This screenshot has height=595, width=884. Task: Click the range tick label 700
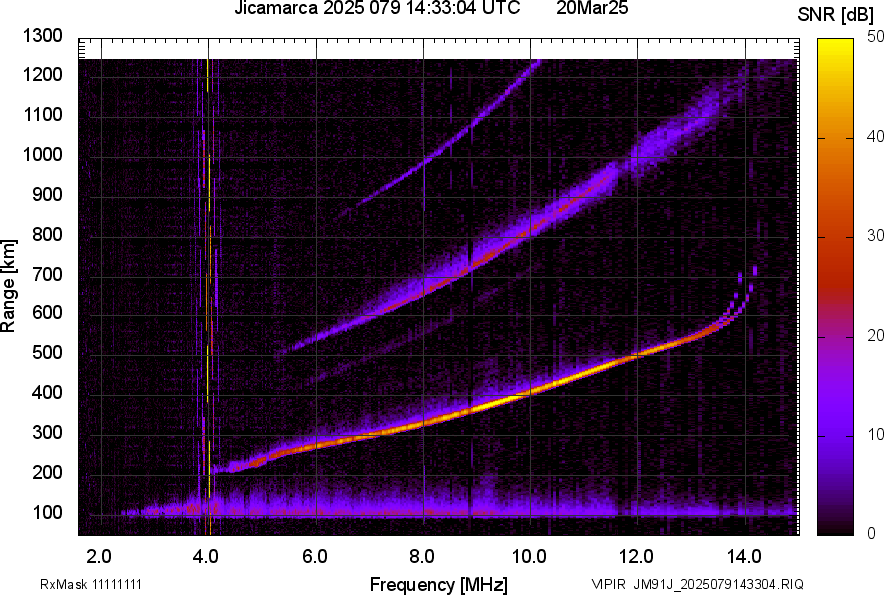click(47, 274)
